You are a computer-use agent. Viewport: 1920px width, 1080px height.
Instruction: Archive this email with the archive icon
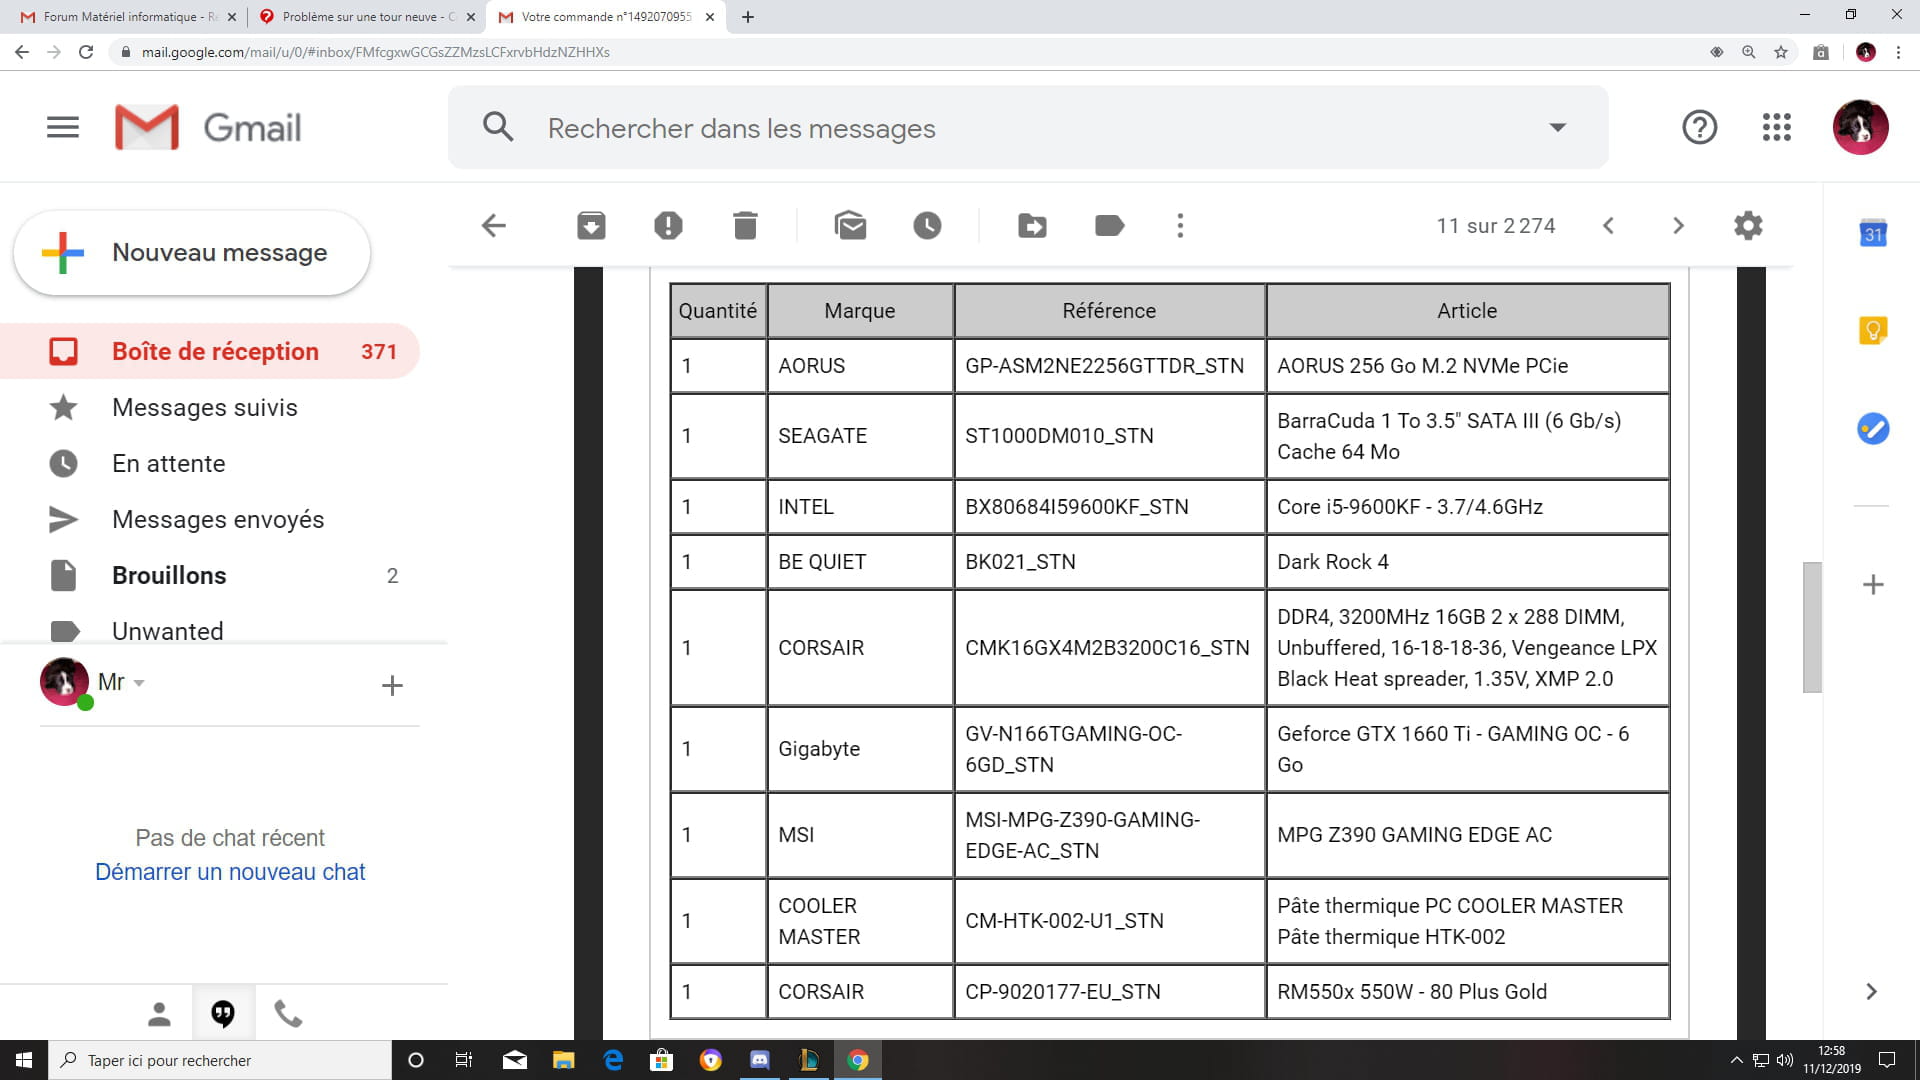(x=591, y=226)
